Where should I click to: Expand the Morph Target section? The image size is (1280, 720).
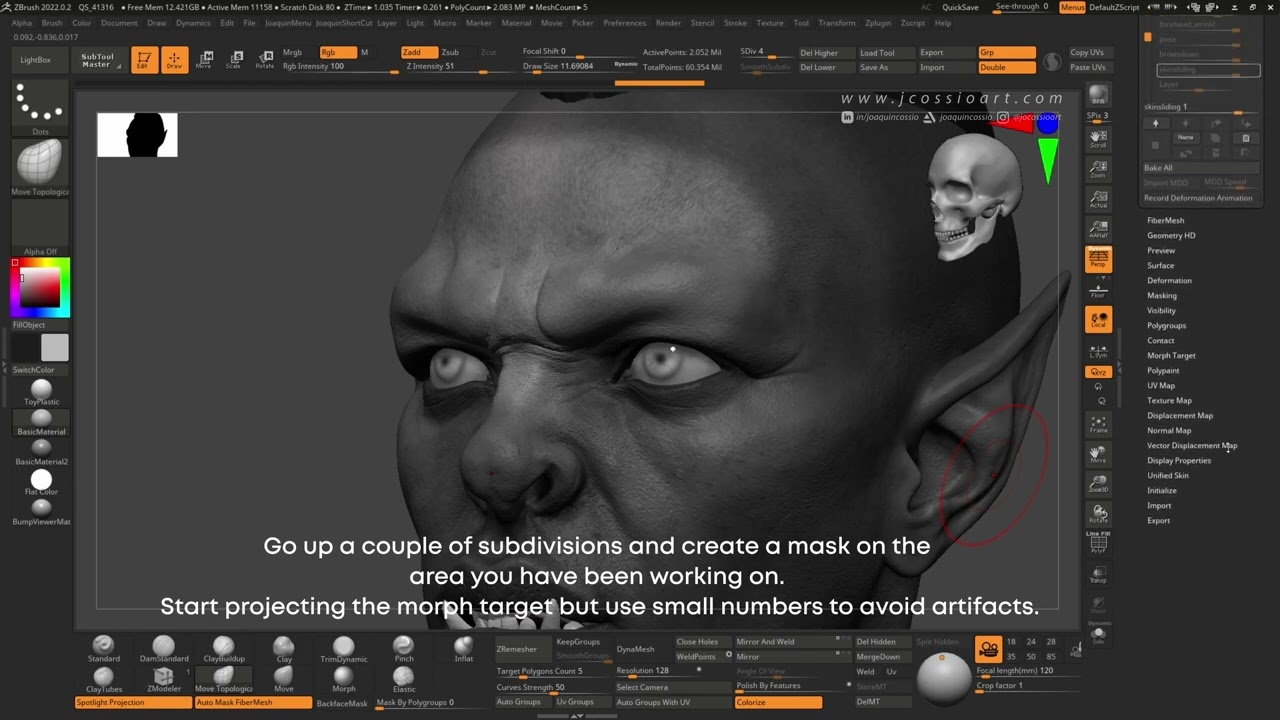[x=1171, y=355]
